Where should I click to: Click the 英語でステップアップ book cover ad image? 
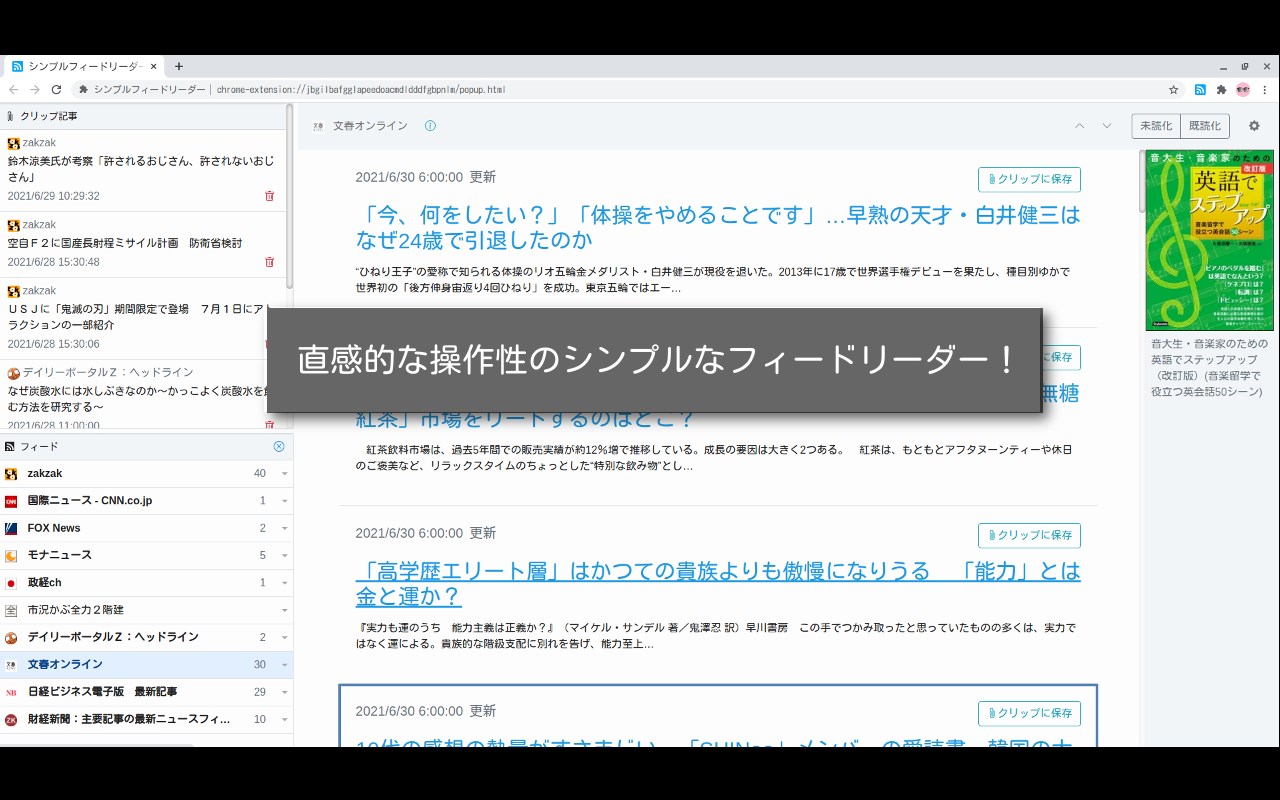pos(1210,240)
